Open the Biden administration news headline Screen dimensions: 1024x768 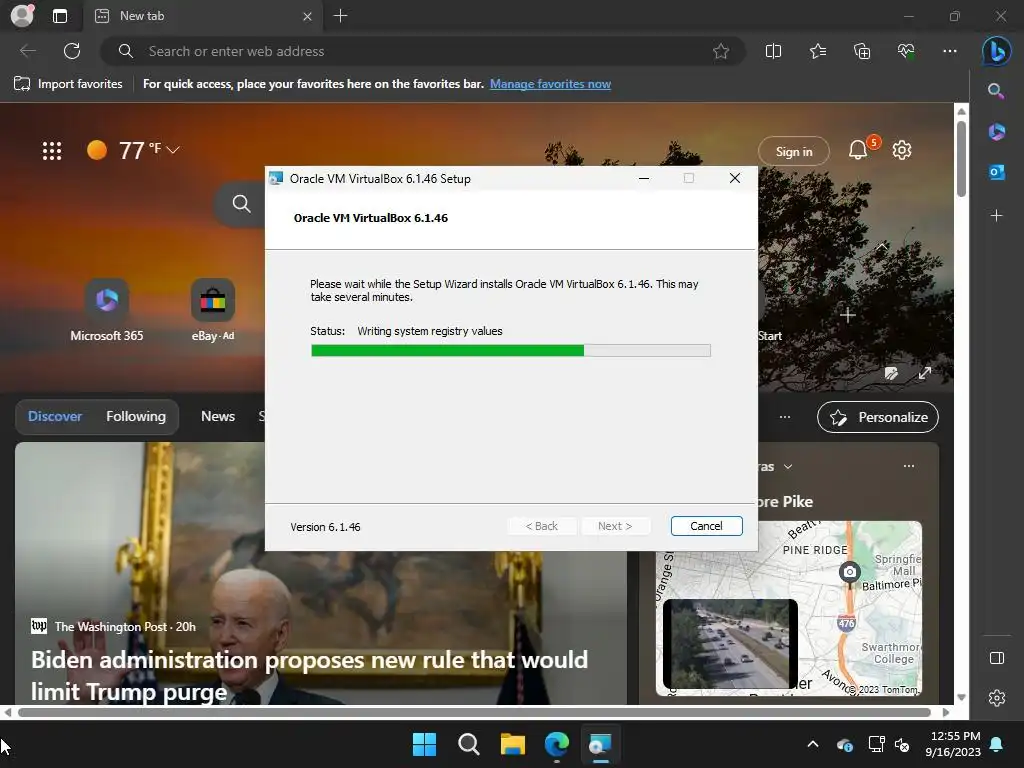[310, 675]
